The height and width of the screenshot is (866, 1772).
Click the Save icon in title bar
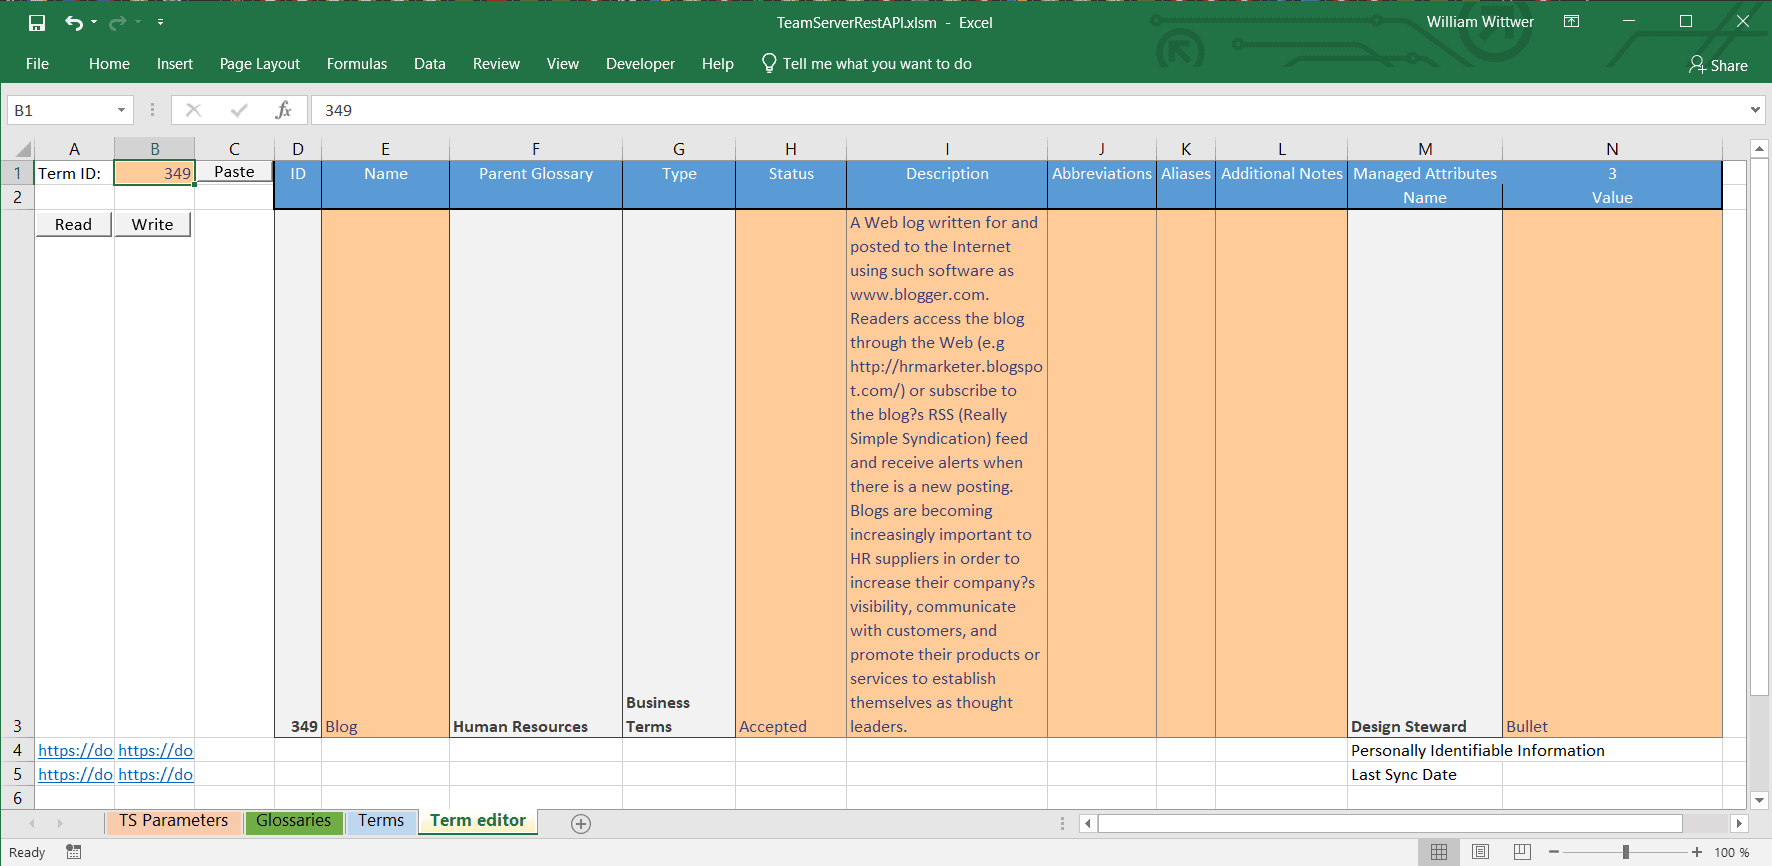tap(37, 22)
